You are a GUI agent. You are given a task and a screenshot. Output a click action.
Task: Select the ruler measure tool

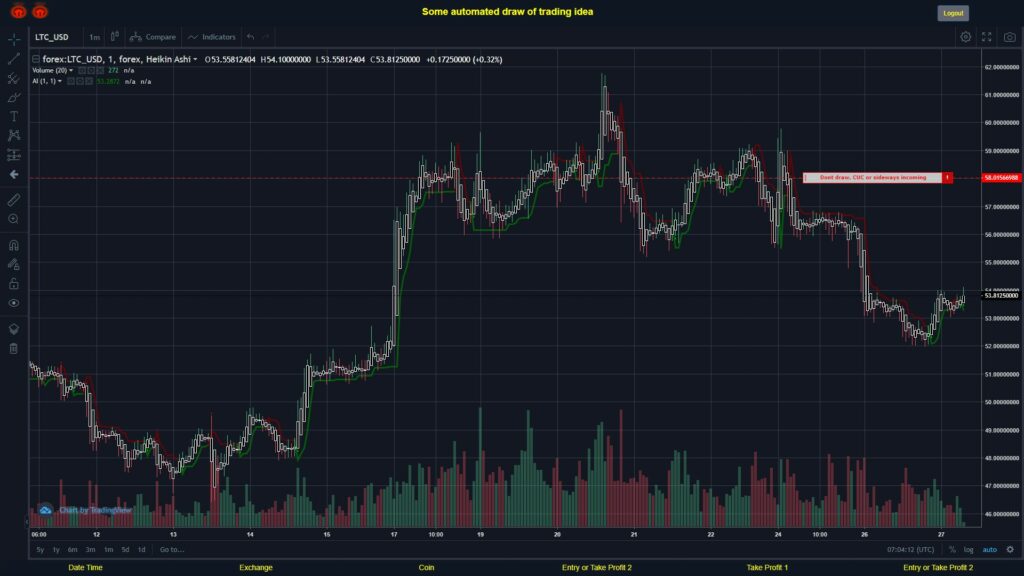(x=14, y=200)
